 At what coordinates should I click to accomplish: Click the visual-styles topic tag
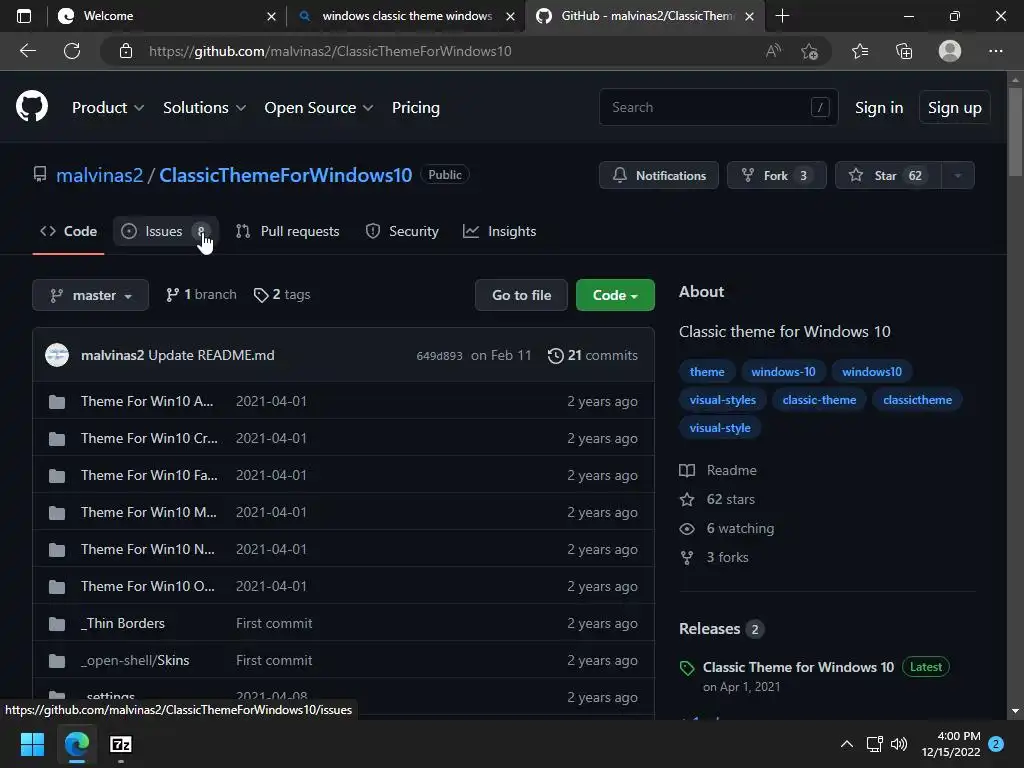coord(722,400)
